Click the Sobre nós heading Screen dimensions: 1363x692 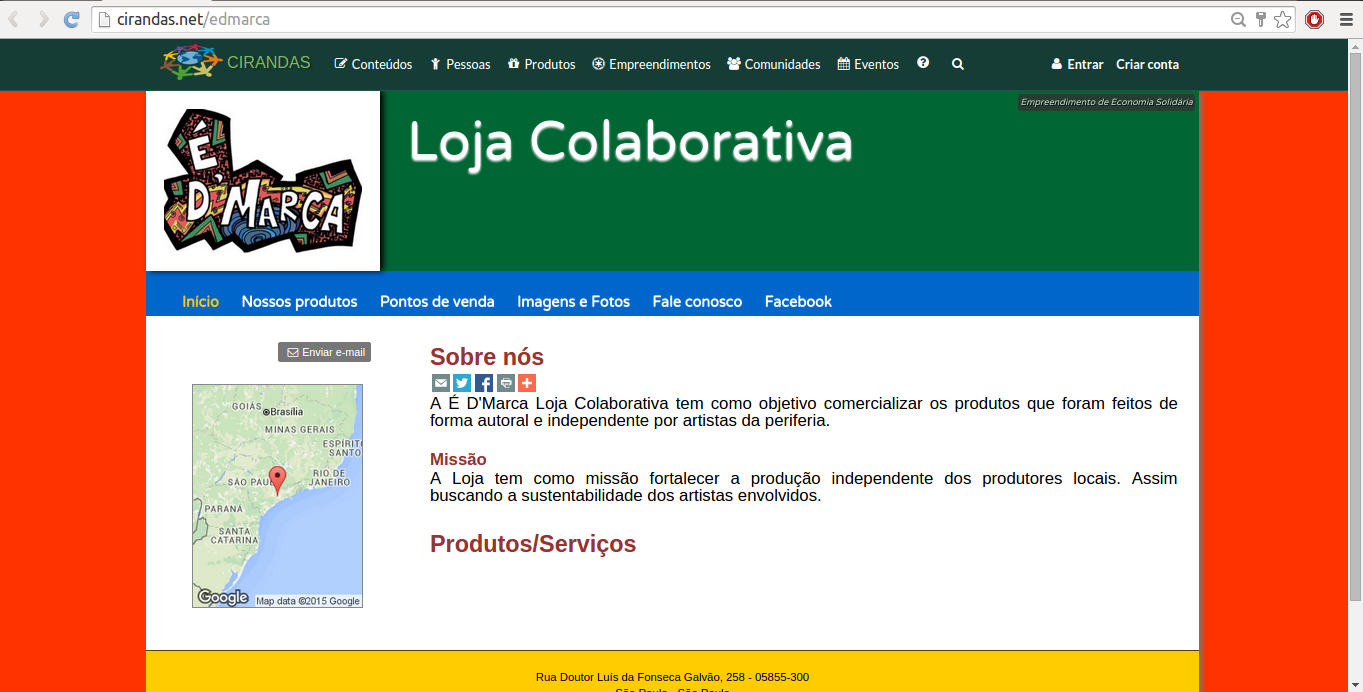point(487,357)
